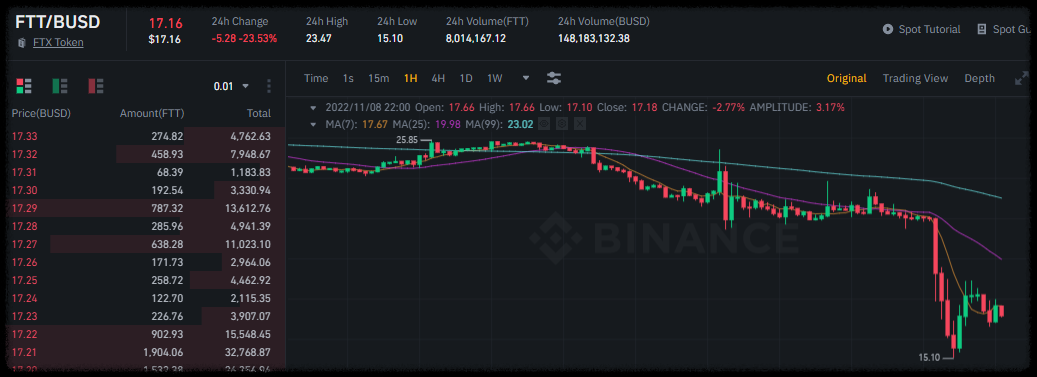
Task: Show combined buy and sell order book view
Action: (24, 85)
